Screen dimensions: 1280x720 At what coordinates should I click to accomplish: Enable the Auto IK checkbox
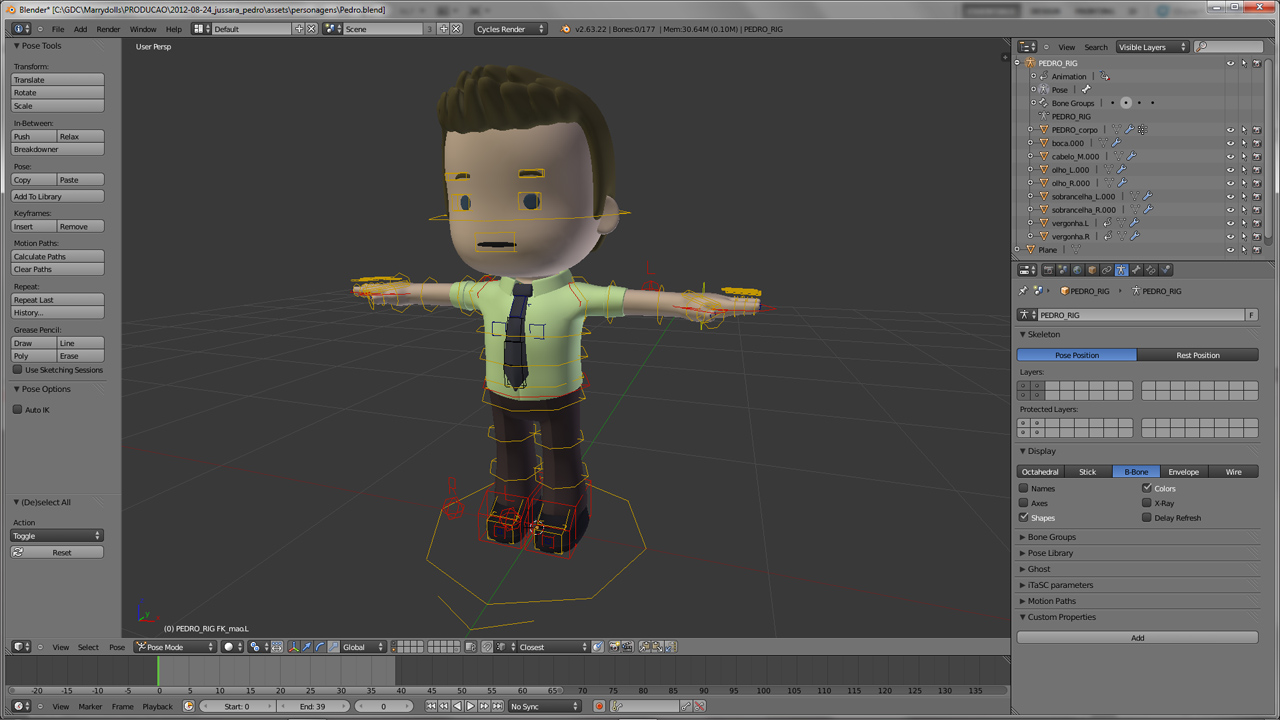point(18,410)
